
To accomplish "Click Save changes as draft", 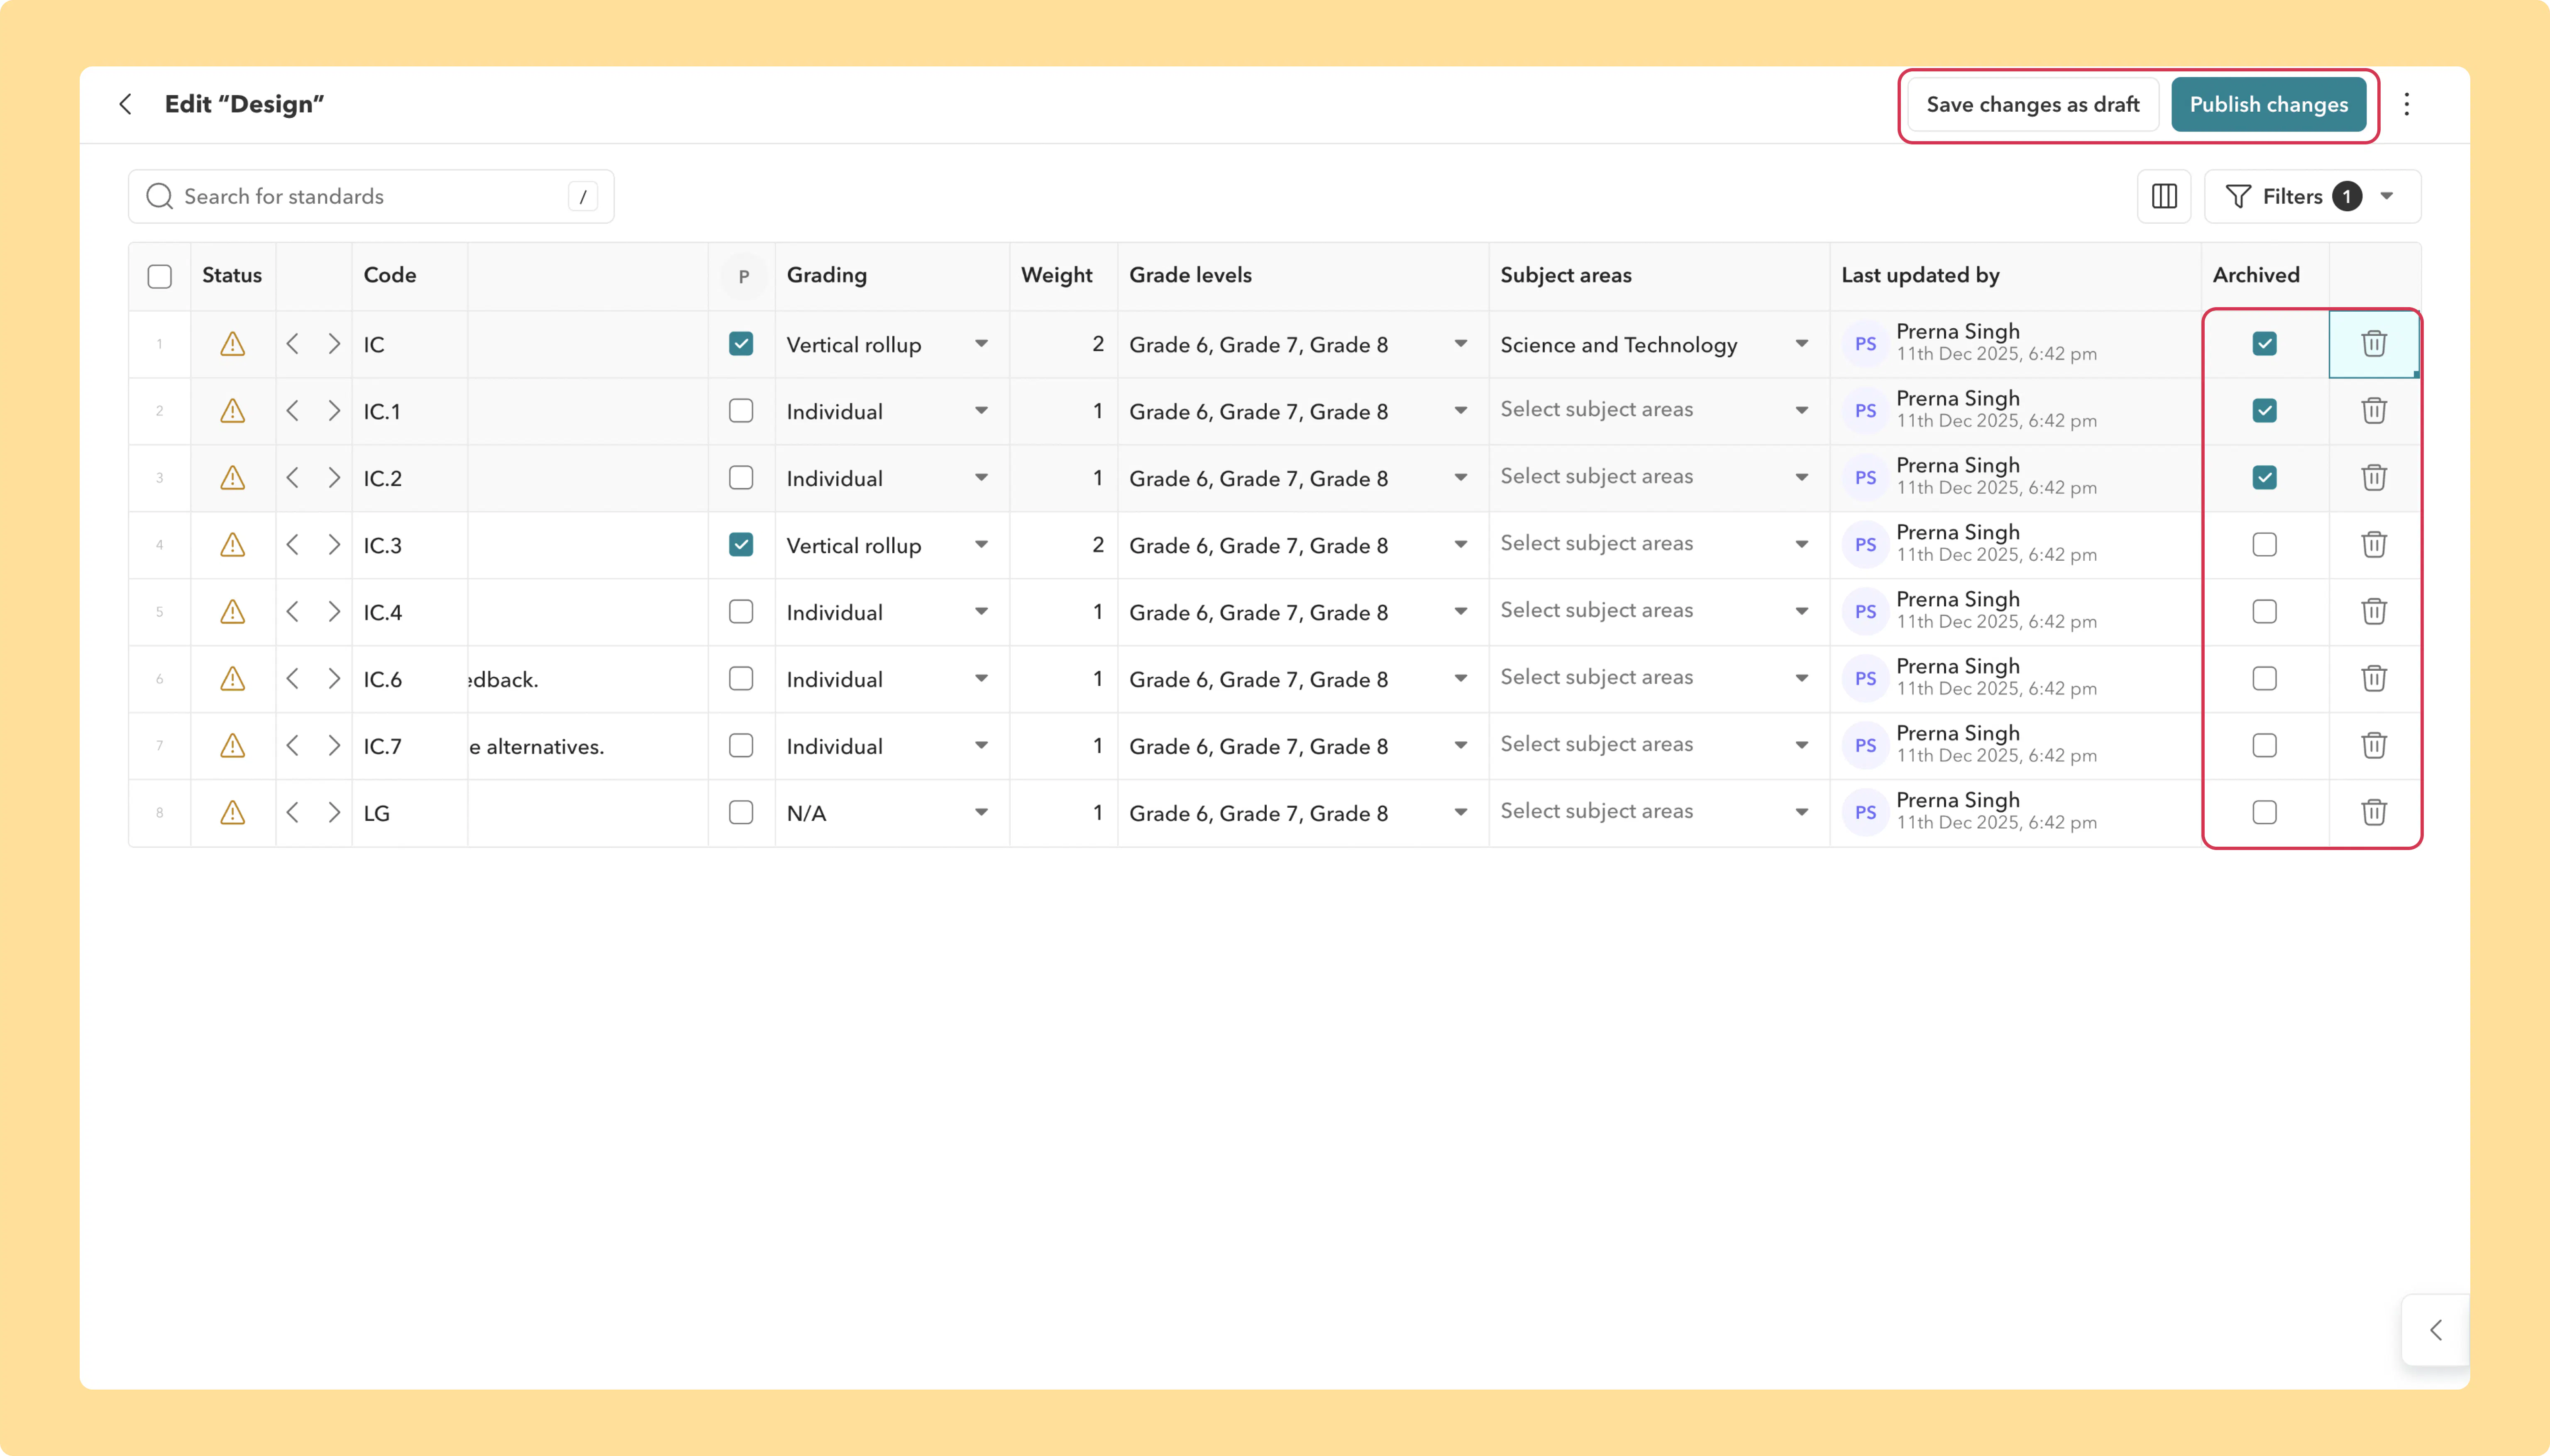I will (2033, 104).
